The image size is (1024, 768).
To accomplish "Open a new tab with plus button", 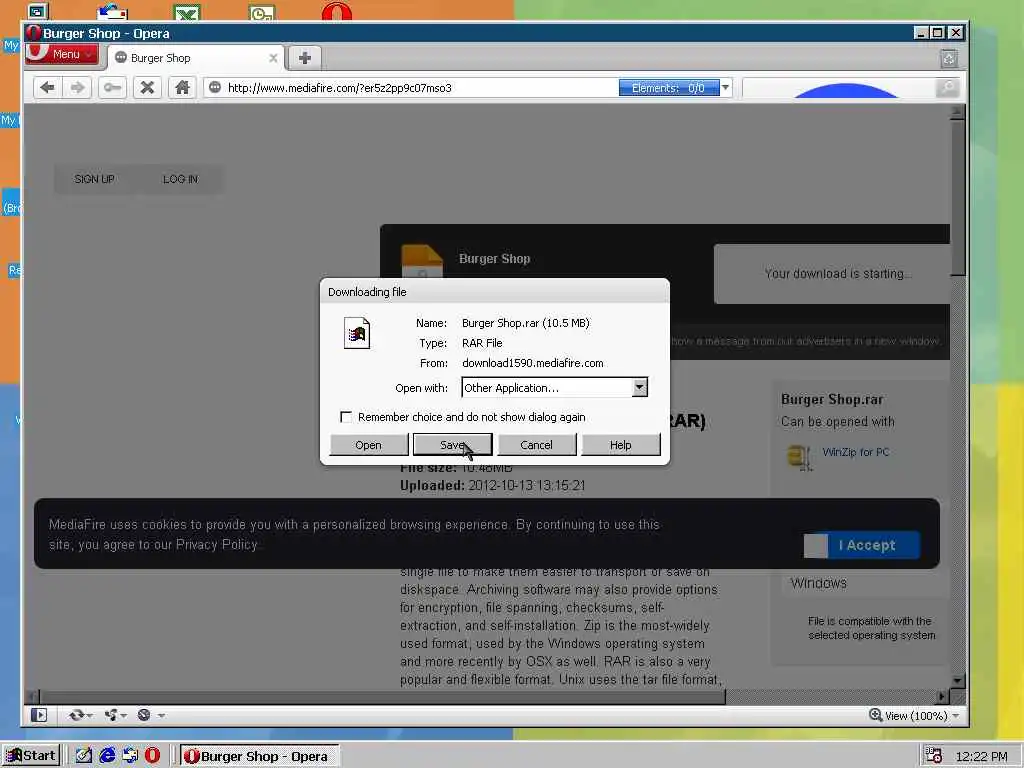I will [x=304, y=58].
